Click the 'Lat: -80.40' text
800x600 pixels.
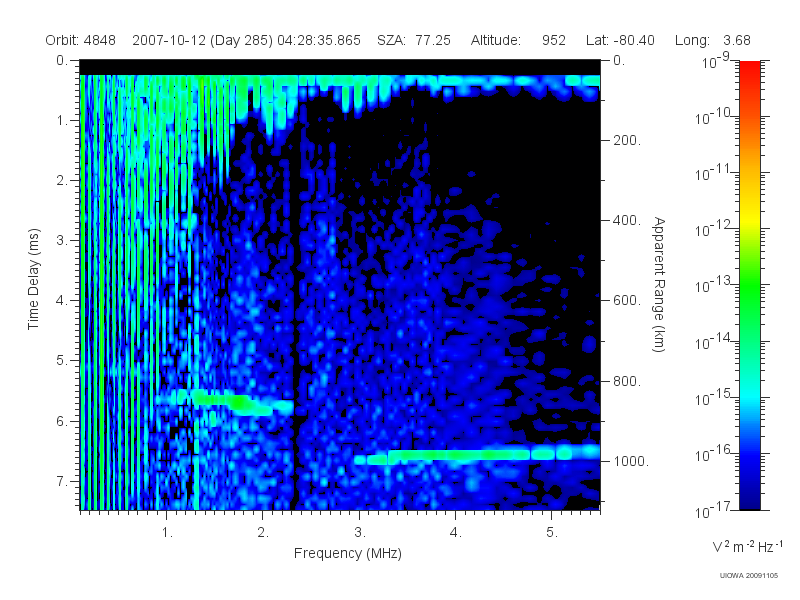pyautogui.click(x=620, y=40)
